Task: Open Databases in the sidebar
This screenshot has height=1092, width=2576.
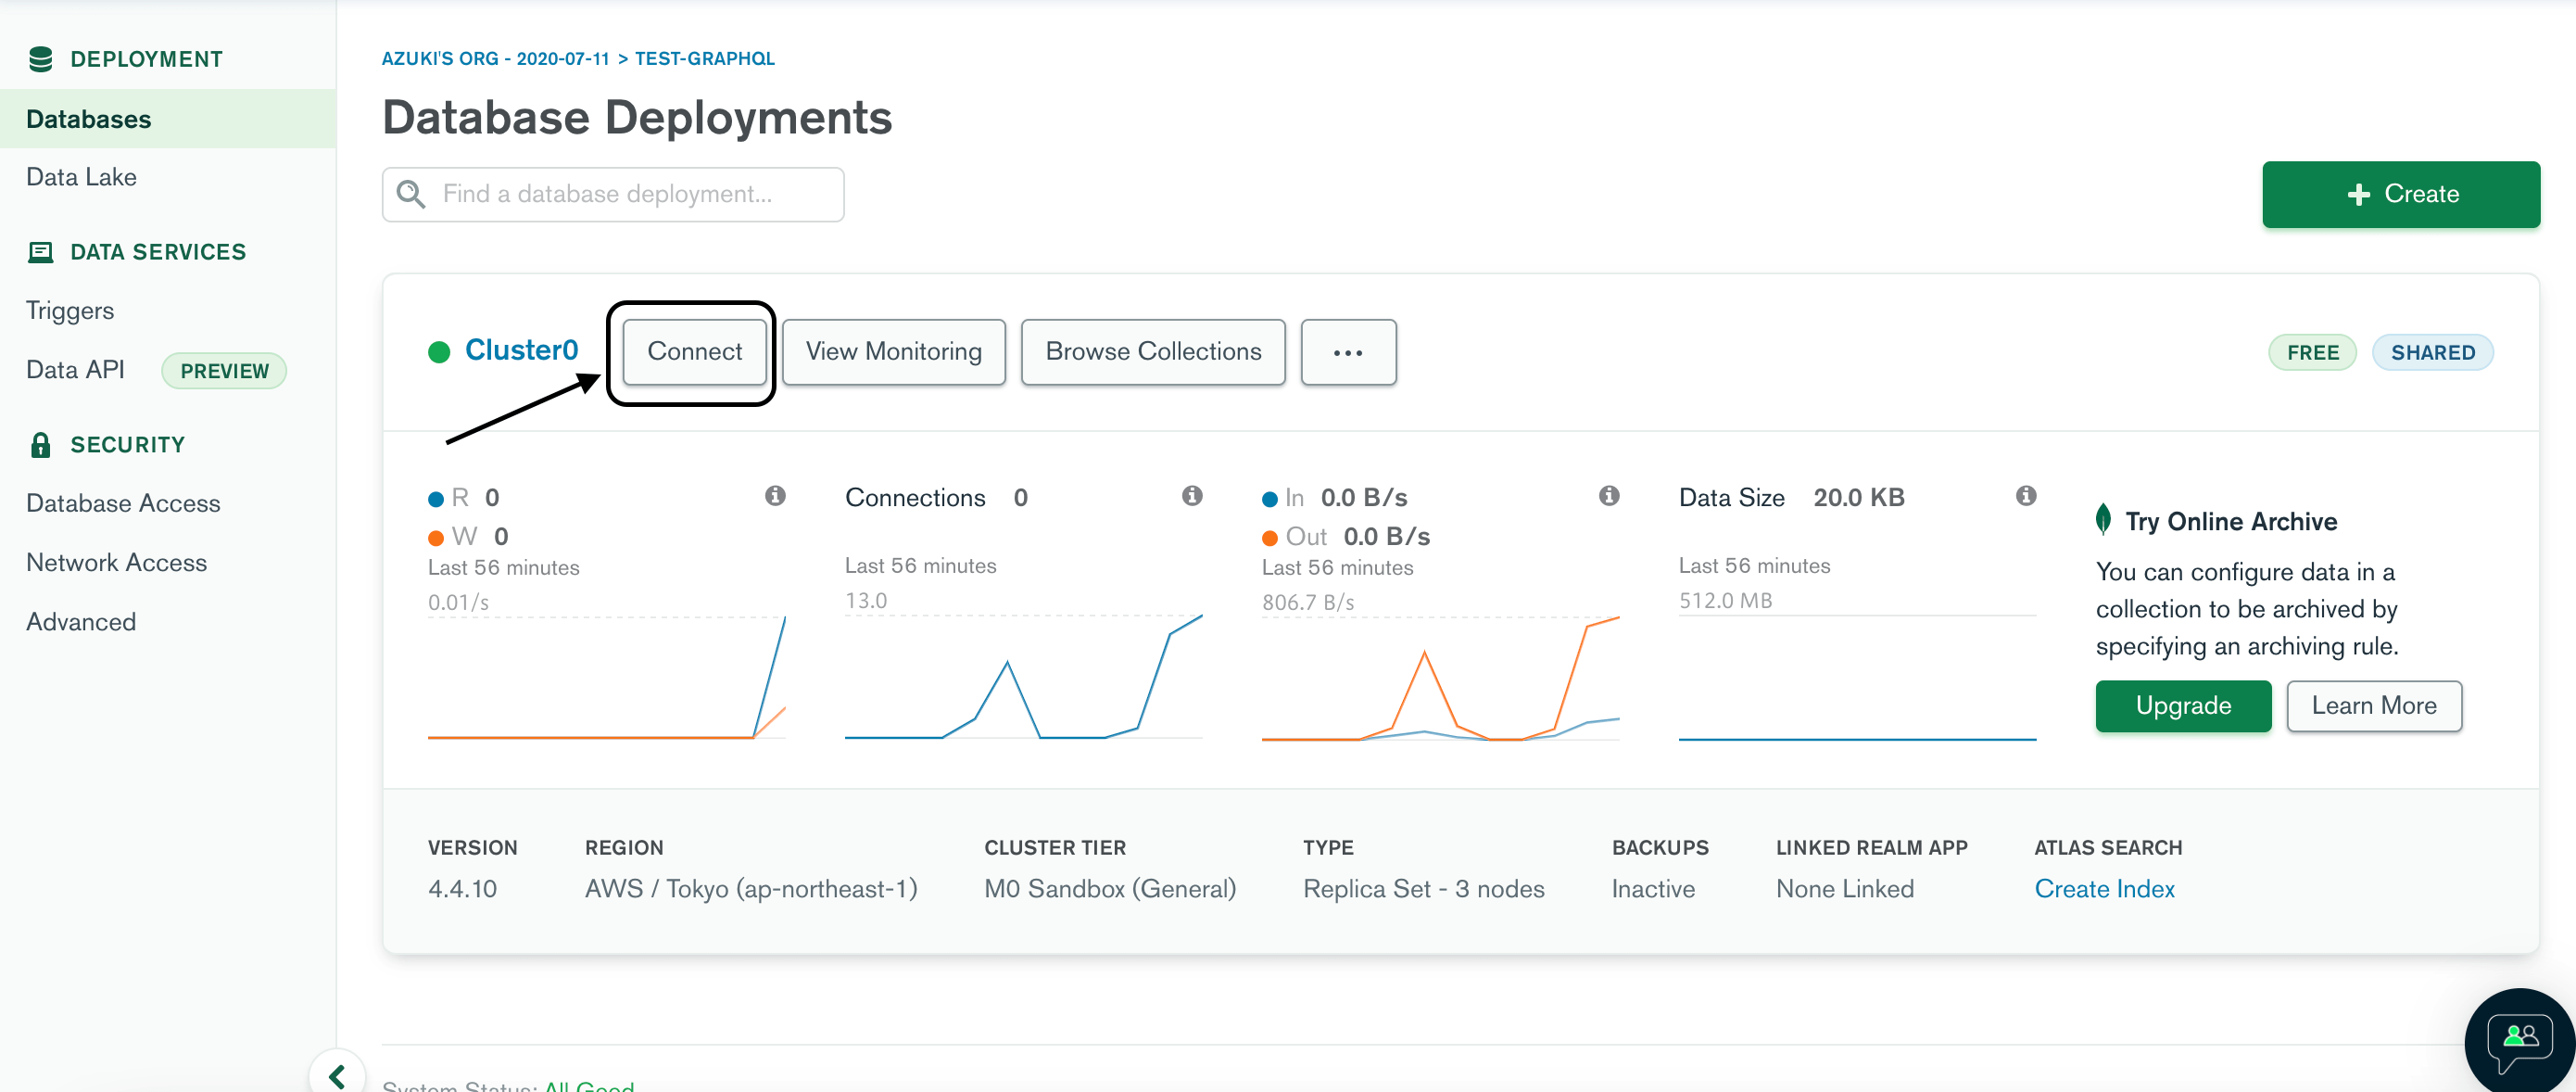Action: coord(168,119)
